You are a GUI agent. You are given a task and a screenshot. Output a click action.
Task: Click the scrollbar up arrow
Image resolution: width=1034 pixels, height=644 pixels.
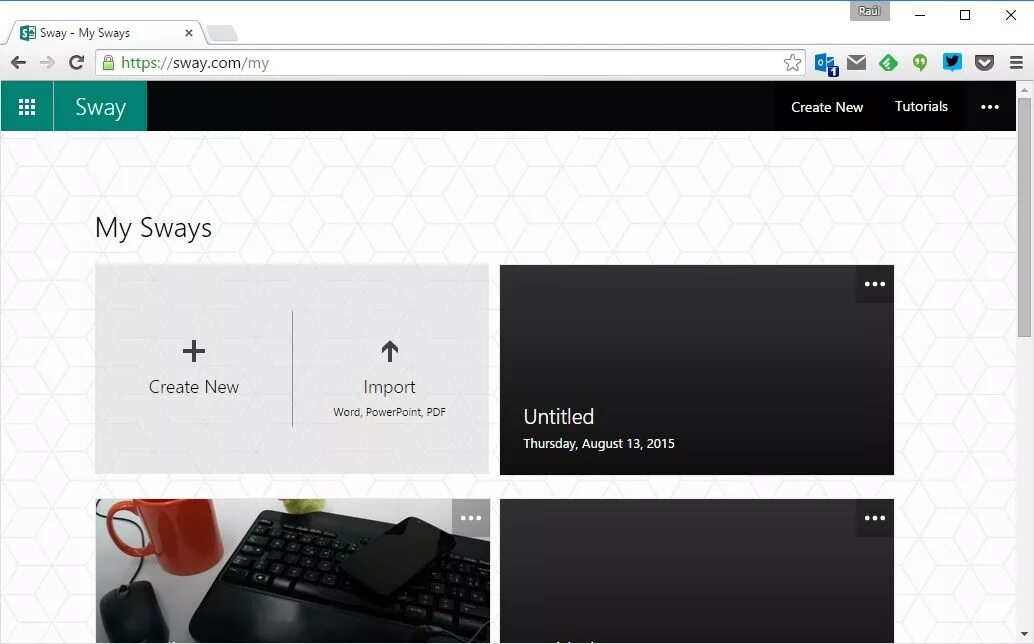tap(1023, 90)
